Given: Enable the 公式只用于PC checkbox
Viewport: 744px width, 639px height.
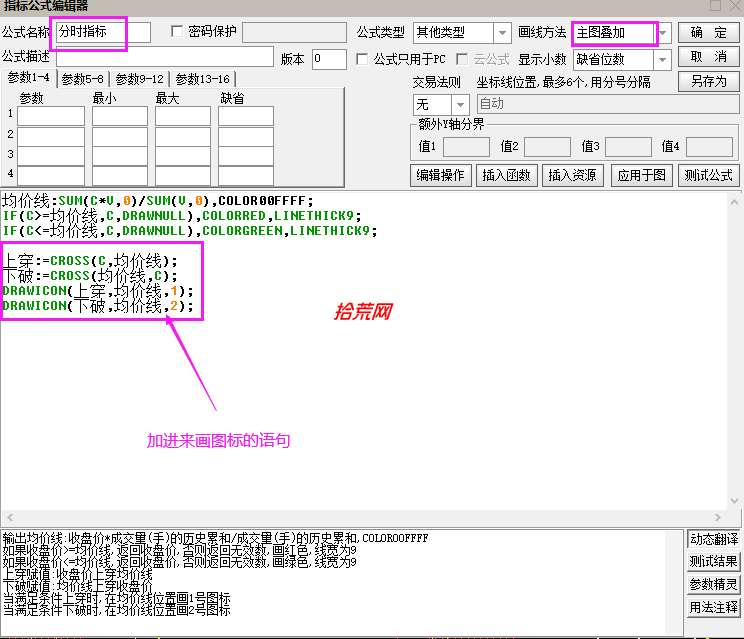Looking at the screenshot, I should 362,59.
